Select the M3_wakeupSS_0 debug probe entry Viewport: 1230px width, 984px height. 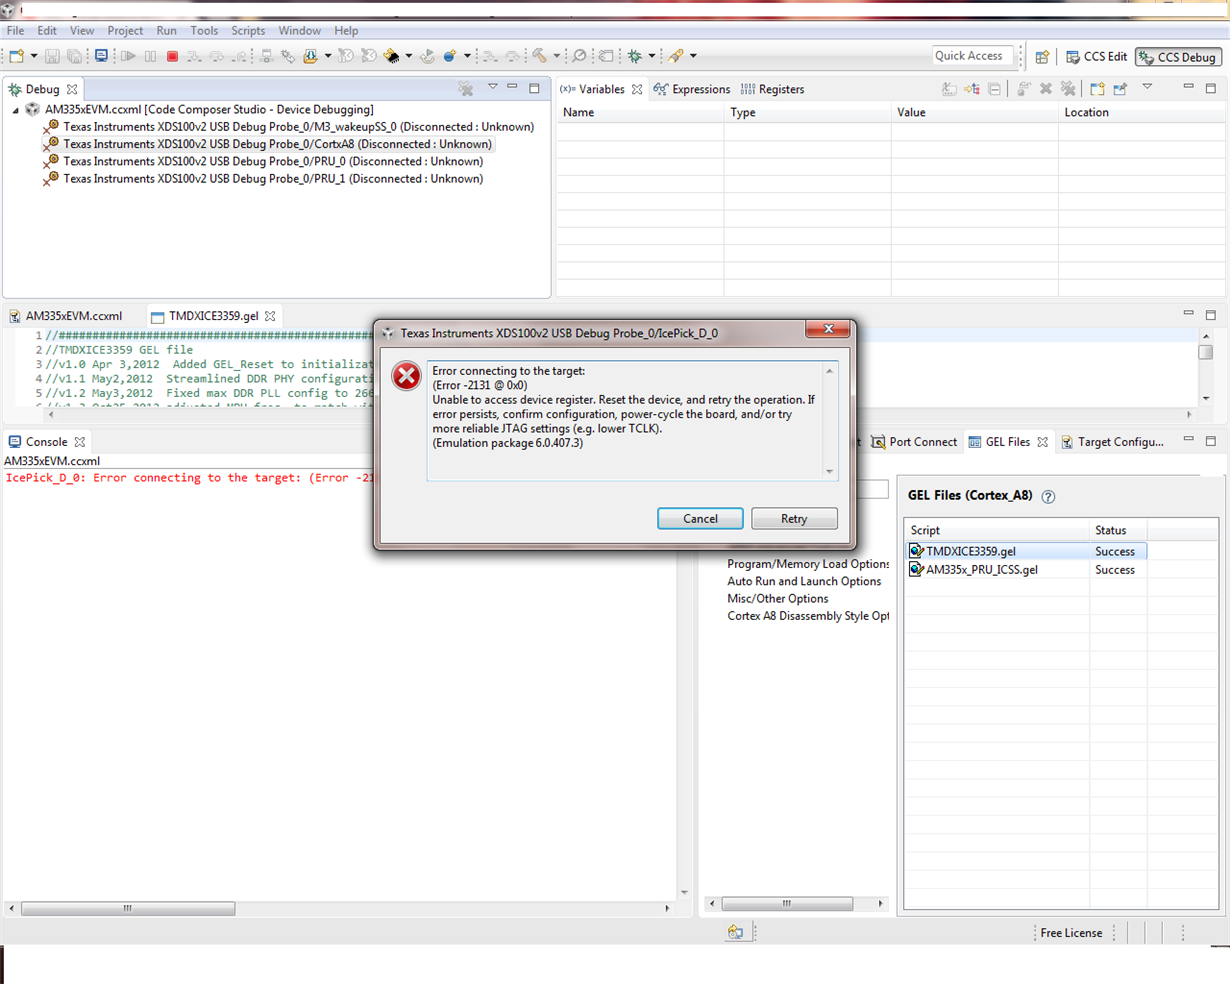[x=288, y=127]
